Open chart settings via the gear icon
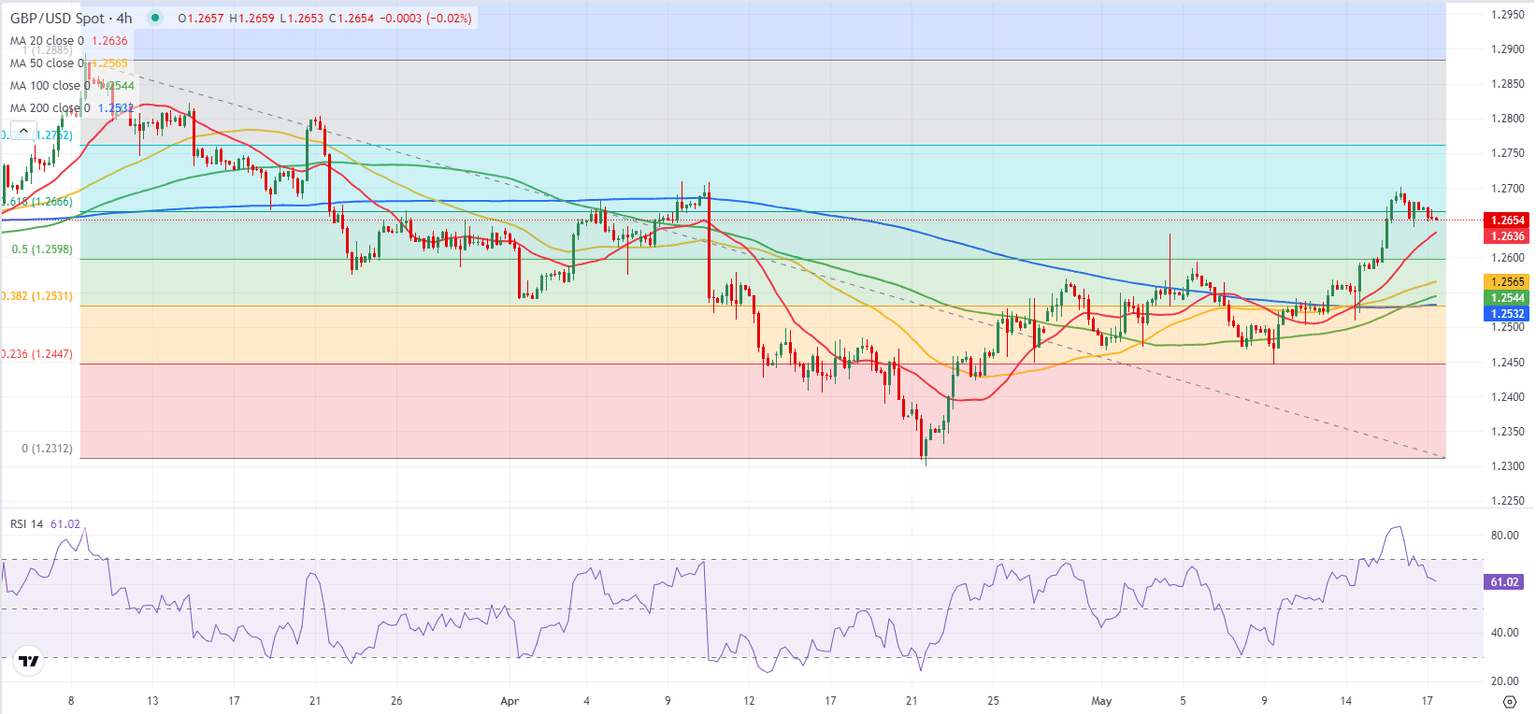The image size is (1536, 714). (x=1510, y=701)
